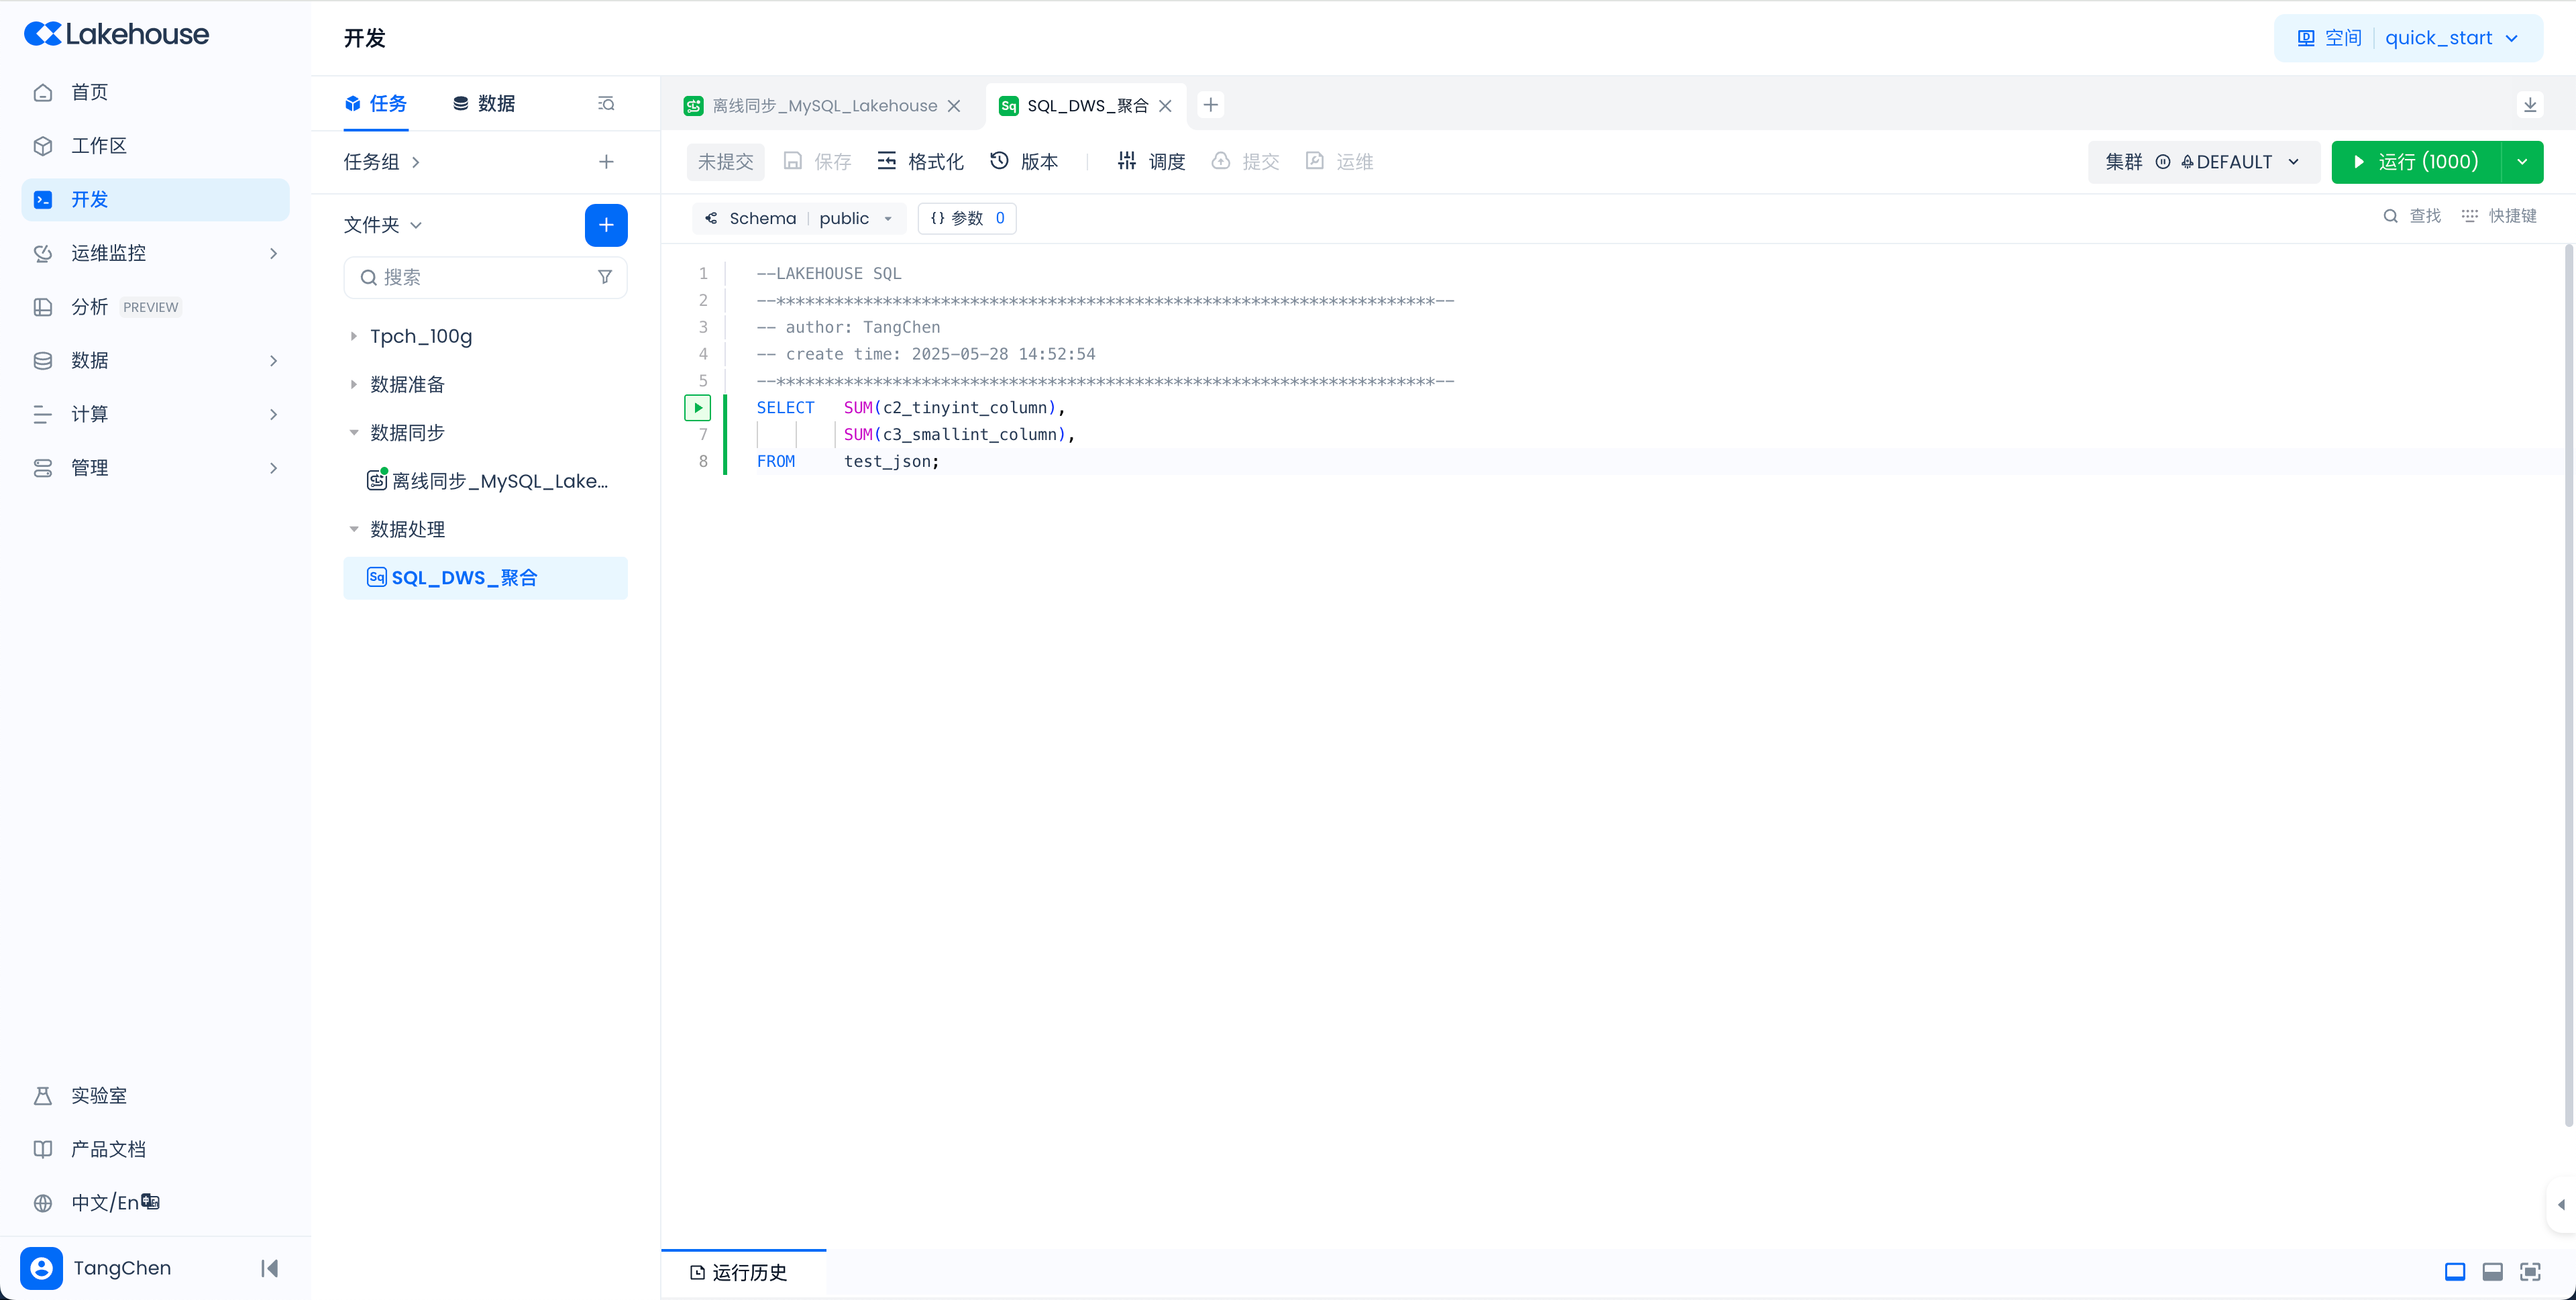2576x1300 pixels.
Task: Toggle fullscreen editor layout icon
Action: click(x=2529, y=1272)
